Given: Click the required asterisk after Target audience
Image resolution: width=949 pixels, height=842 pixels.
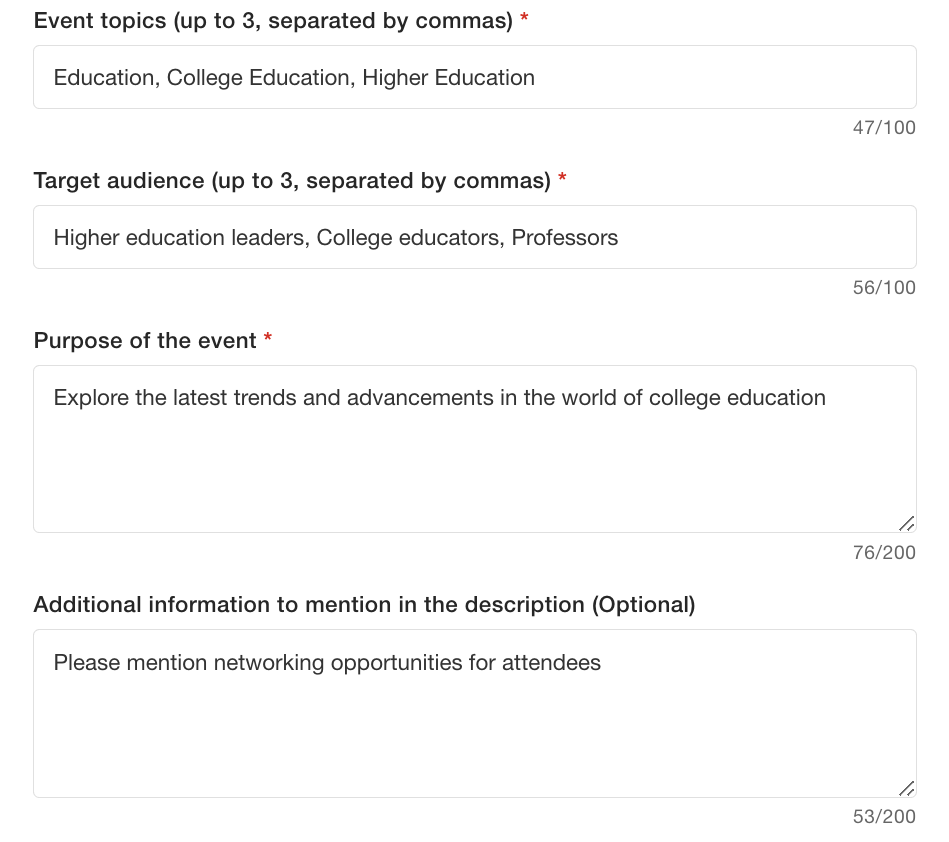Looking at the screenshot, I should click(563, 179).
